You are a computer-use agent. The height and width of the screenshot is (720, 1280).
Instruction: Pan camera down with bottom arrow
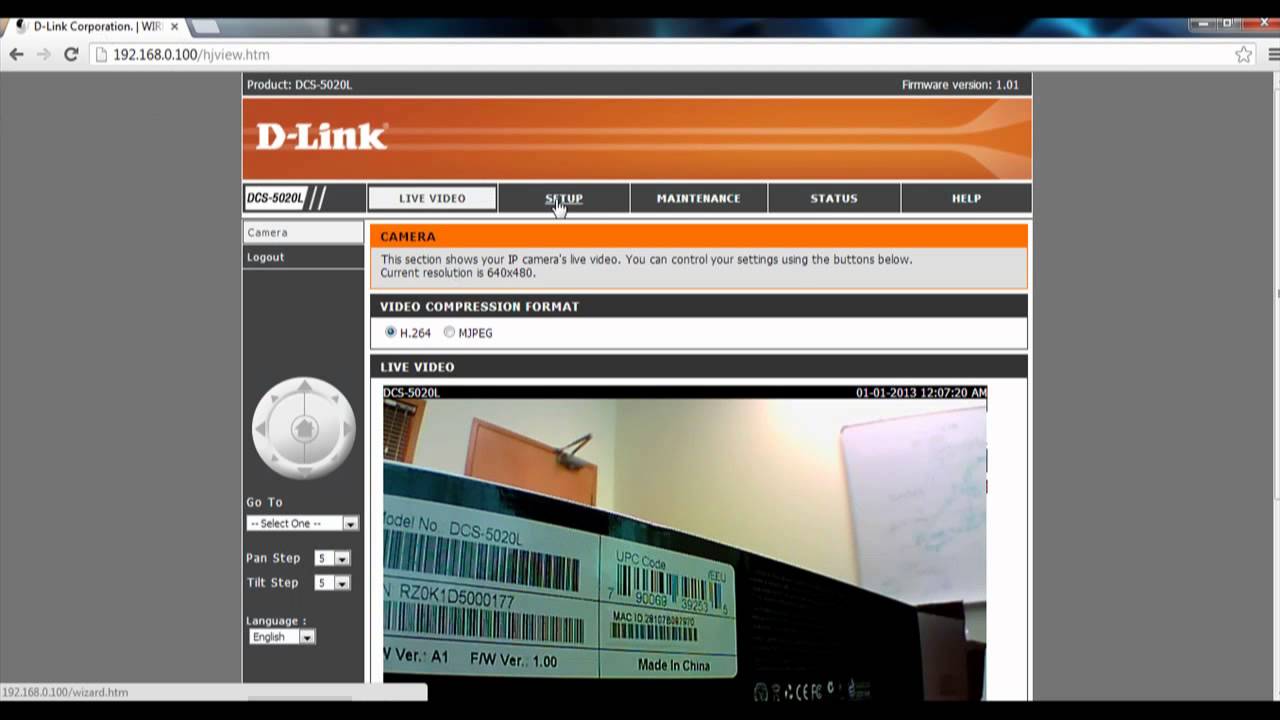point(304,471)
